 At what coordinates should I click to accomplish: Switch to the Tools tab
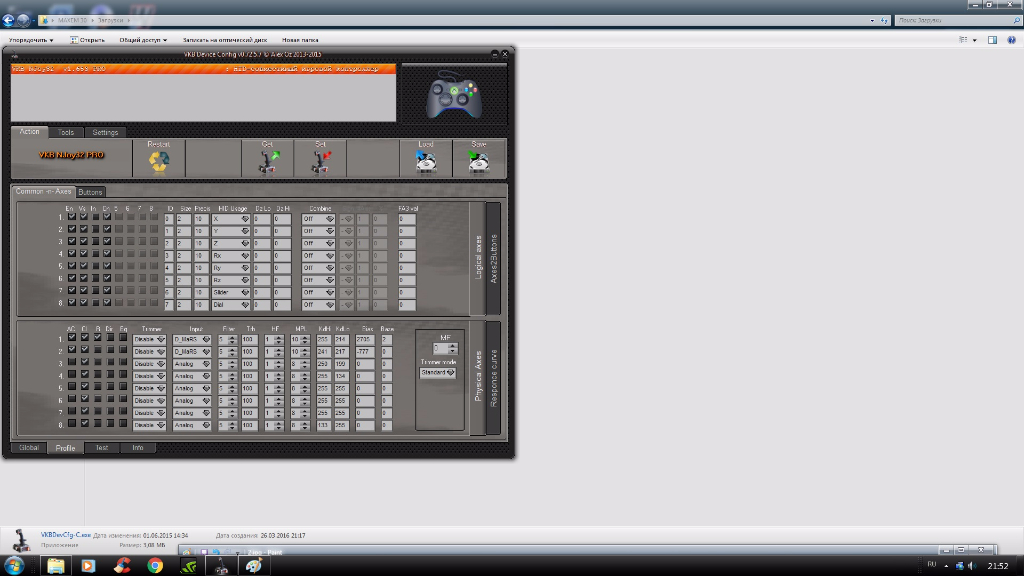[x=66, y=133]
